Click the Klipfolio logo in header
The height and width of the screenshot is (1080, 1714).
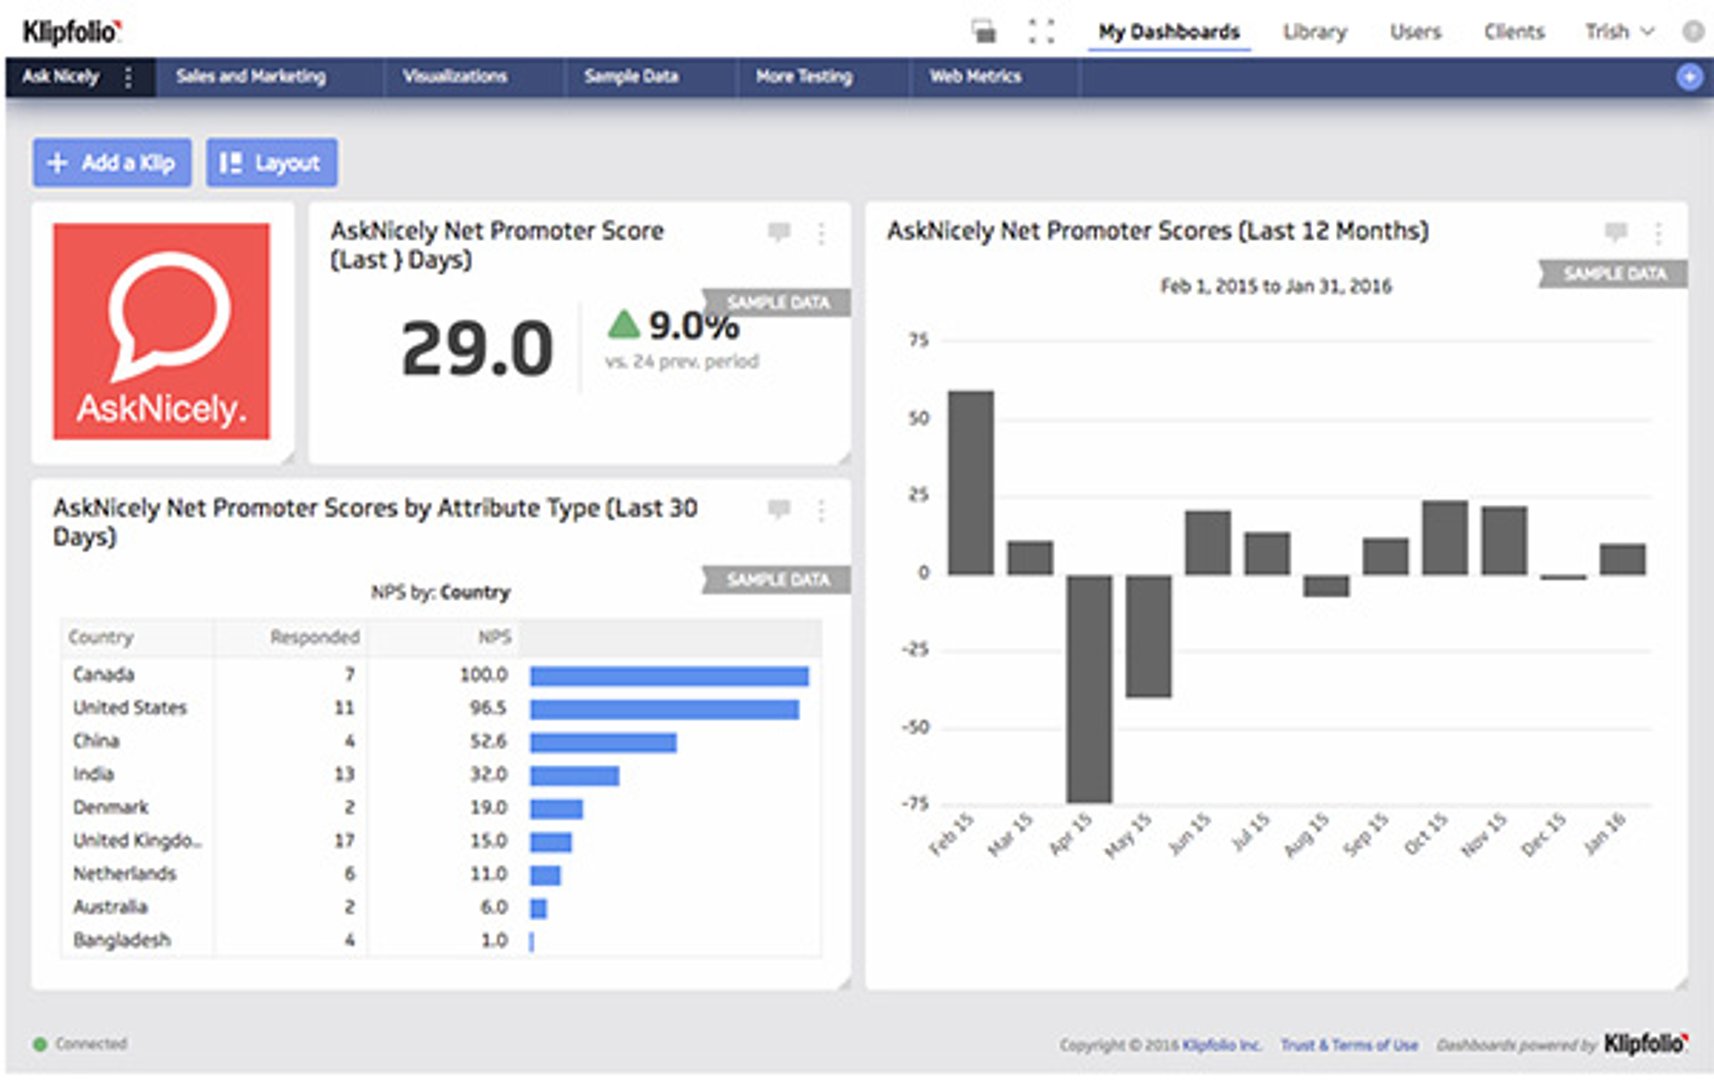click(x=71, y=31)
